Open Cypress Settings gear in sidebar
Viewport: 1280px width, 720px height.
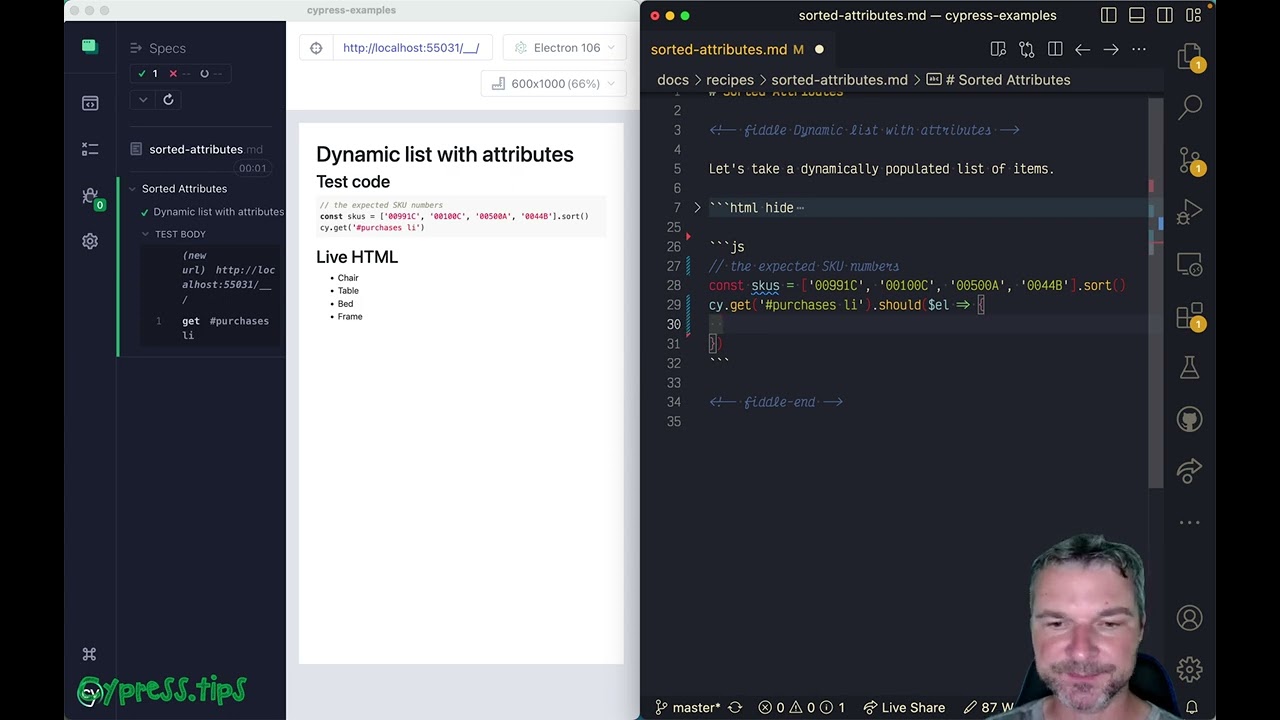90,241
